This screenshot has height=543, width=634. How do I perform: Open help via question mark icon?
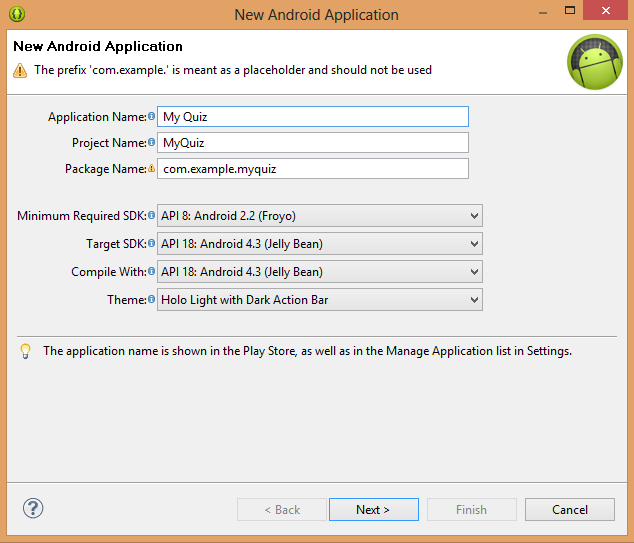pyautogui.click(x=33, y=508)
